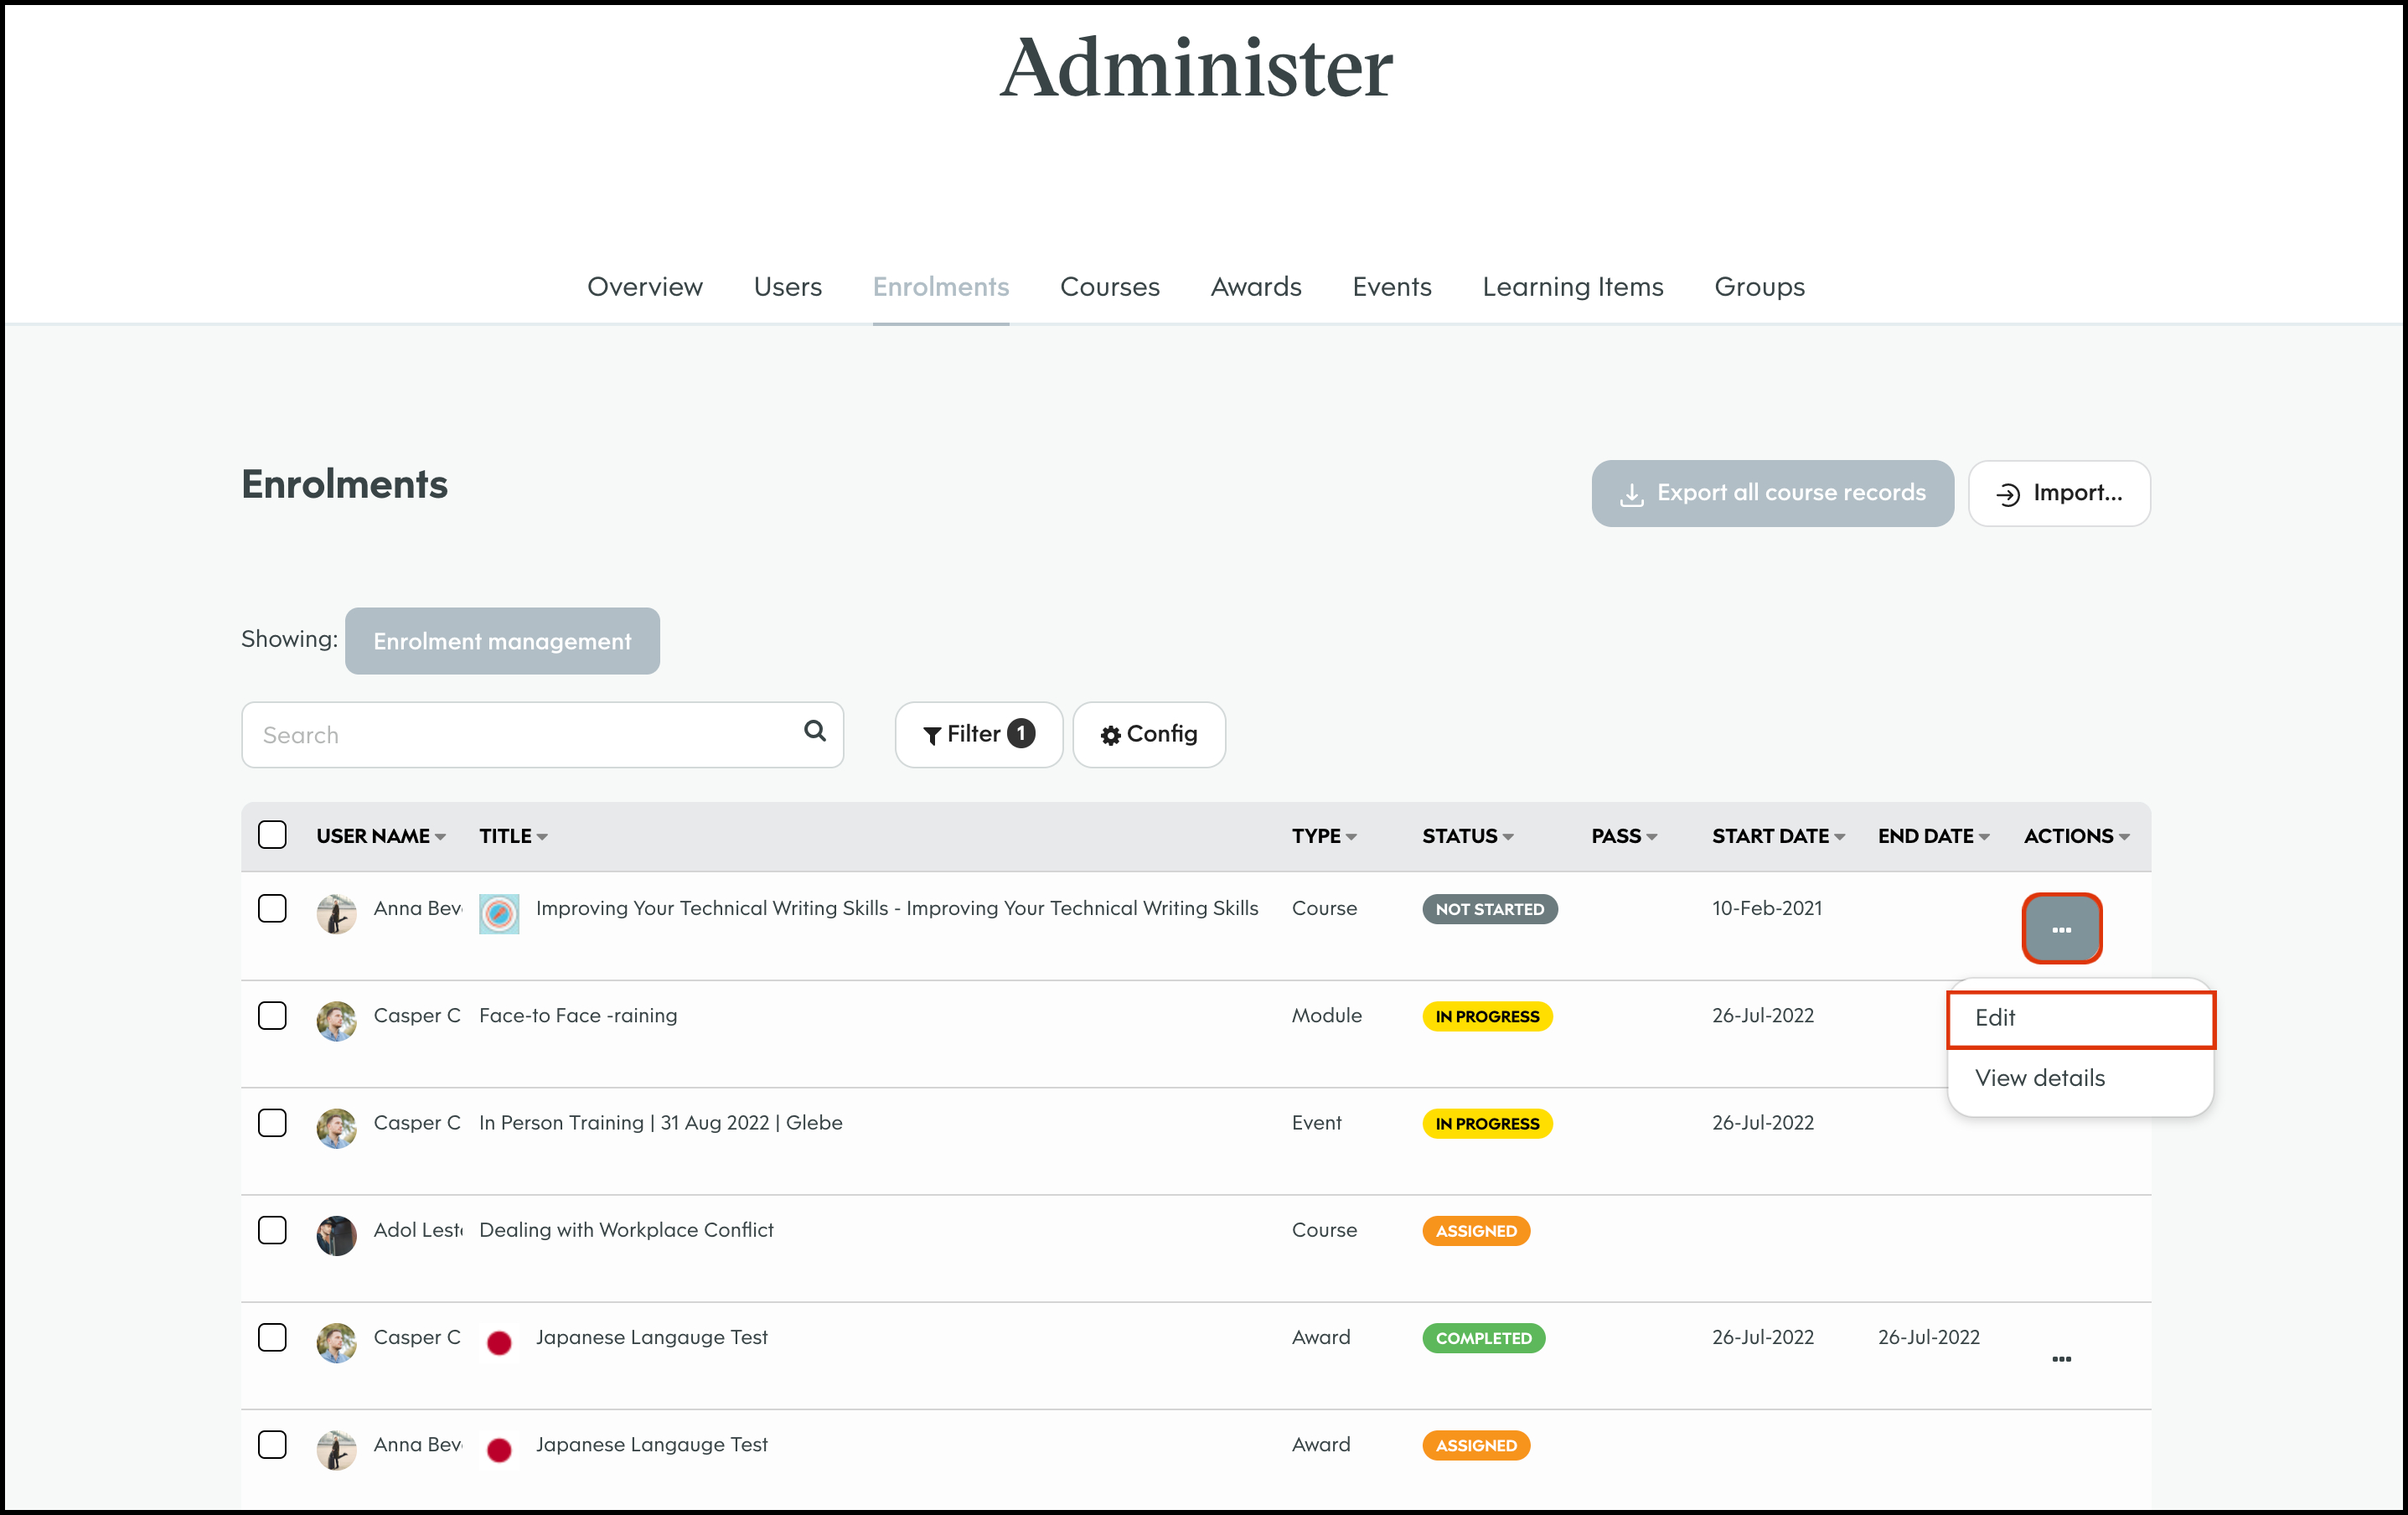Viewport: 2408px width, 1515px height.
Task: Click red Japan flag icon on Casper's award
Action: [x=499, y=1342]
